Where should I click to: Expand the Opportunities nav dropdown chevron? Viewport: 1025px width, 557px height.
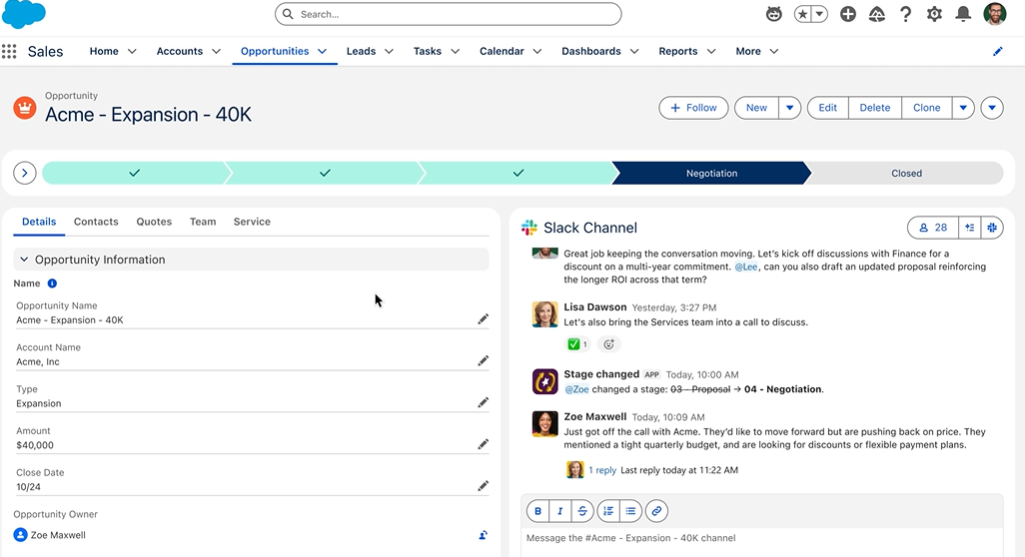point(322,52)
